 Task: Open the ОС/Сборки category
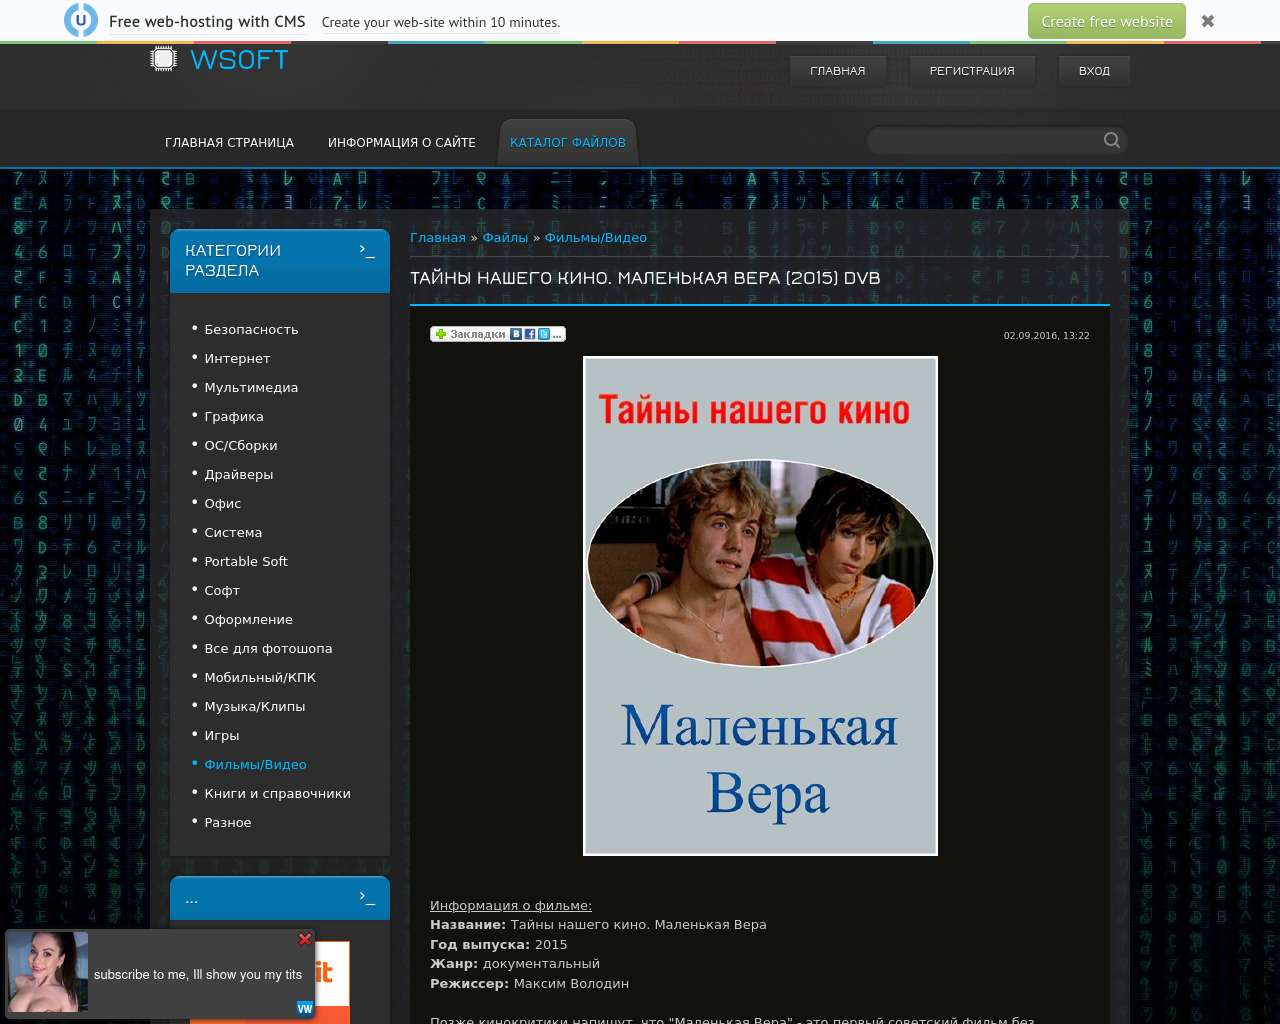(241, 446)
